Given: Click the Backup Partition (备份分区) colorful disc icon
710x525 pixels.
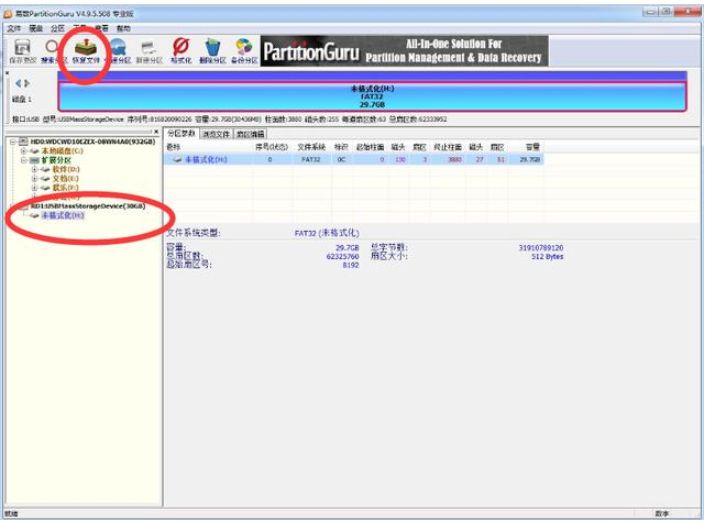Looking at the screenshot, I should [244, 47].
